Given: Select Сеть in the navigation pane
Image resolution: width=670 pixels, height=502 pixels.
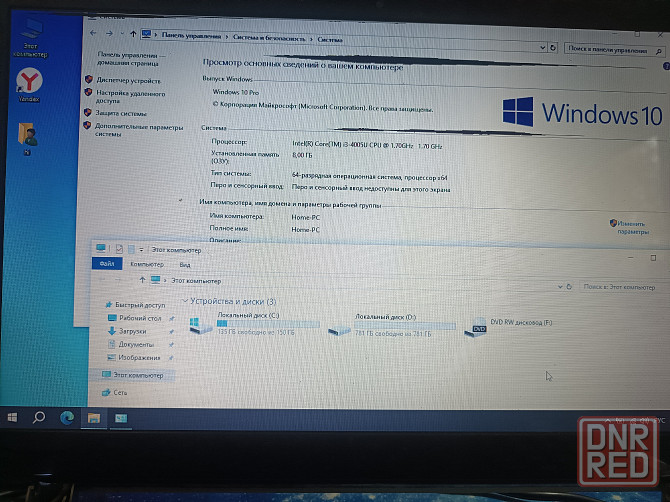Looking at the screenshot, I should point(120,393).
